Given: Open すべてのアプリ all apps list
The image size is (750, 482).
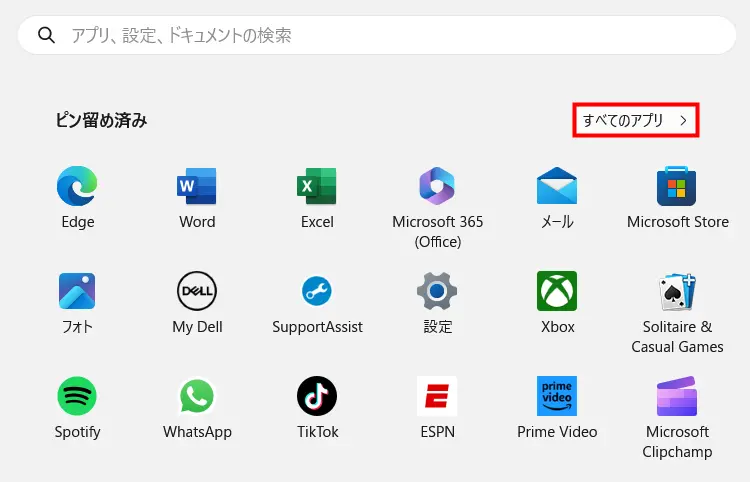Looking at the screenshot, I should coord(636,120).
